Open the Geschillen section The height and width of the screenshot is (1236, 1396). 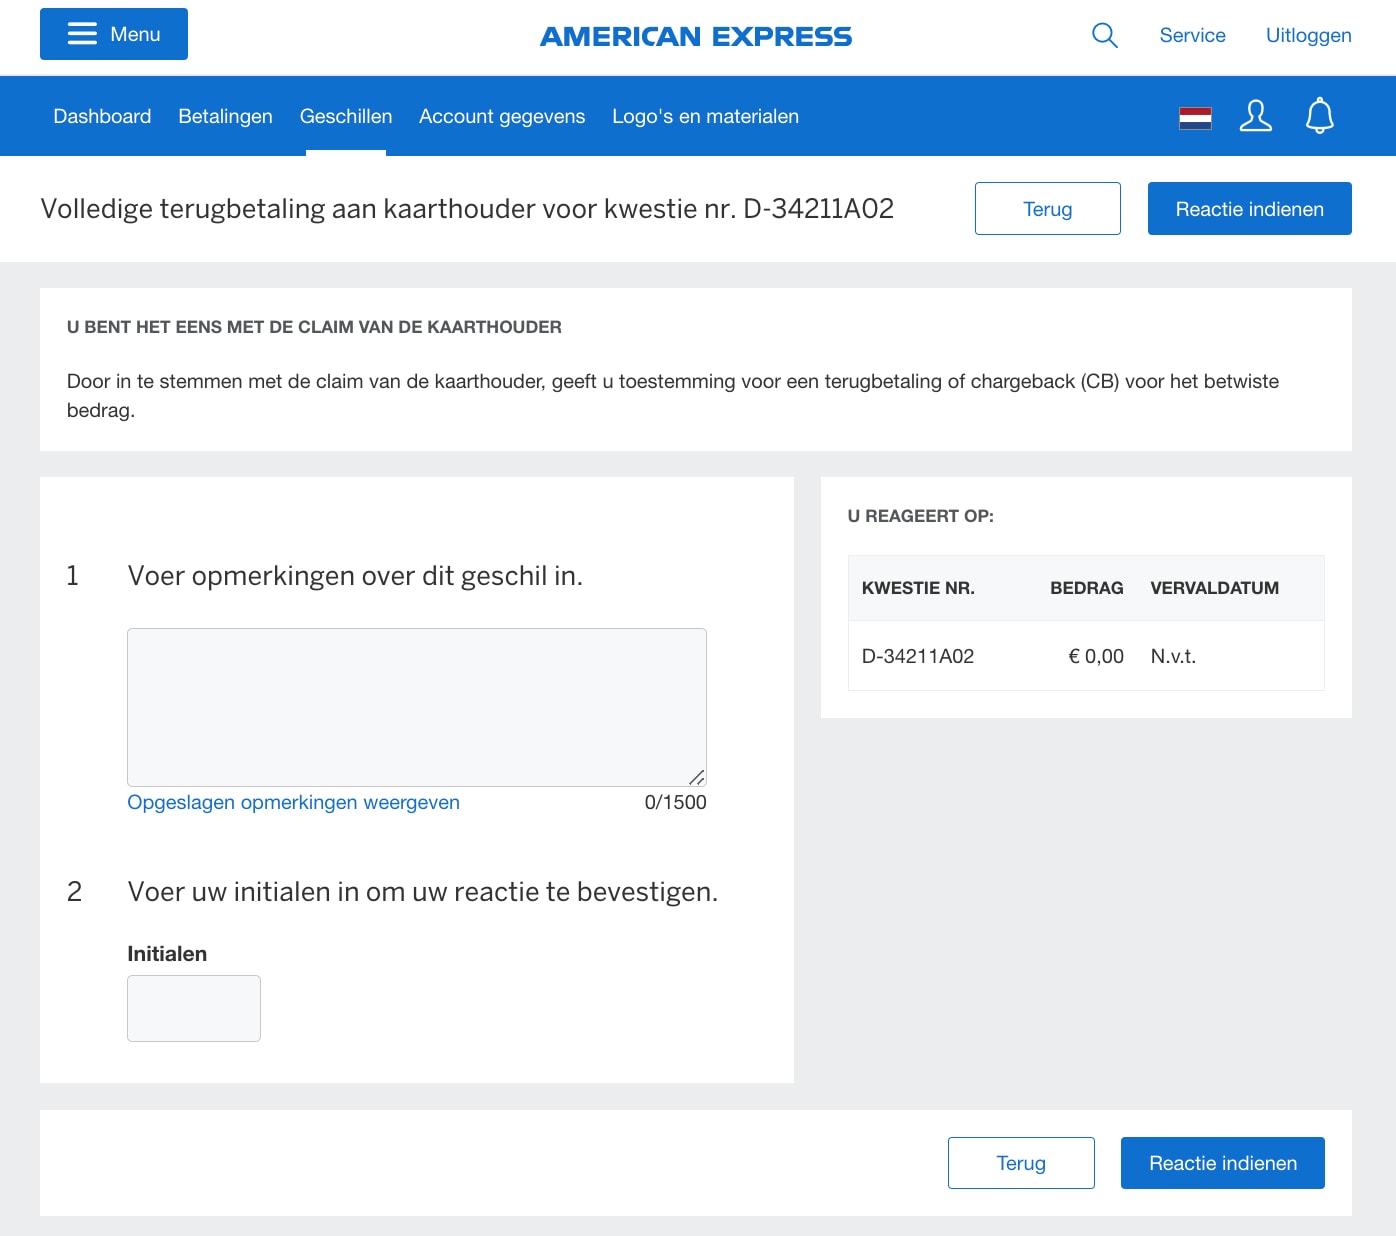click(x=346, y=116)
